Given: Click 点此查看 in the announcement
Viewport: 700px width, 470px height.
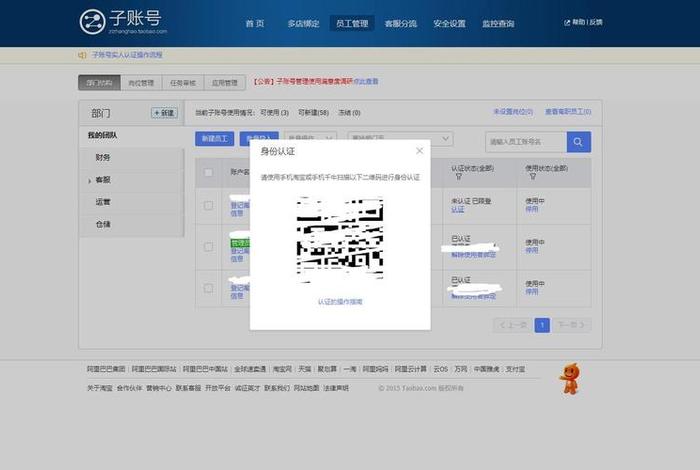Looking at the screenshot, I should (366, 81).
